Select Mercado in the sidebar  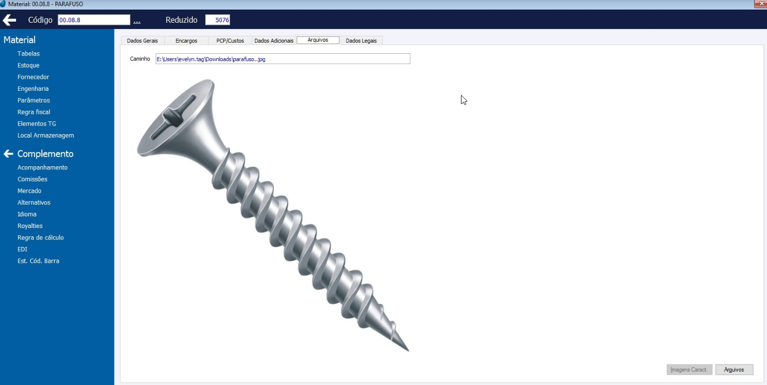(x=29, y=191)
